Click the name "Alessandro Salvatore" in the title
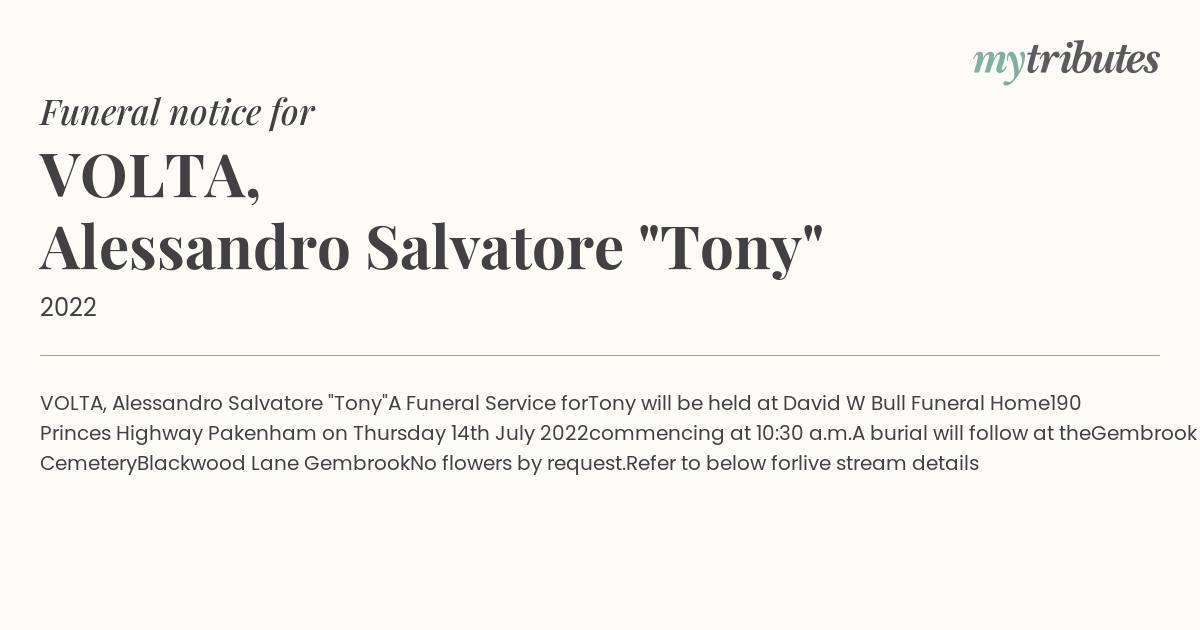The height and width of the screenshot is (630, 1200). (x=332, y=248)
